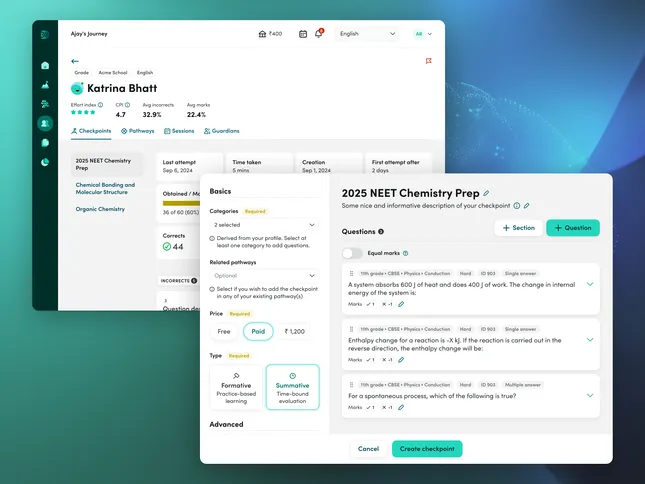Go back using the left arrow

(75, 61)
